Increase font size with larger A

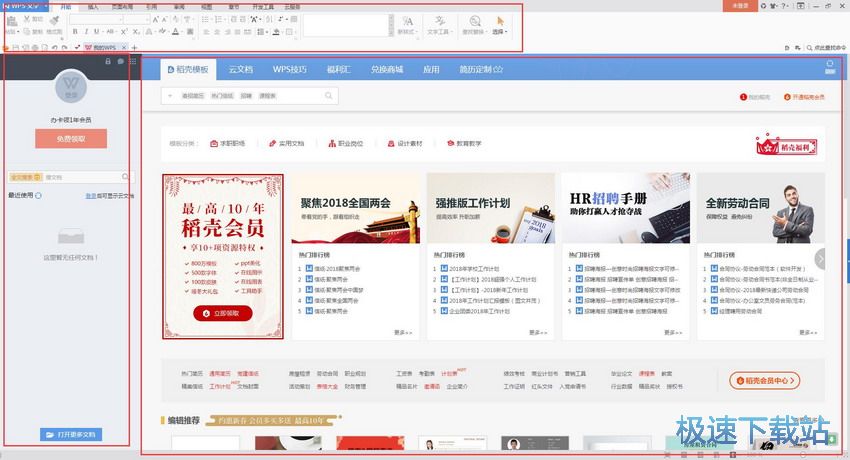tap(155, 20)
